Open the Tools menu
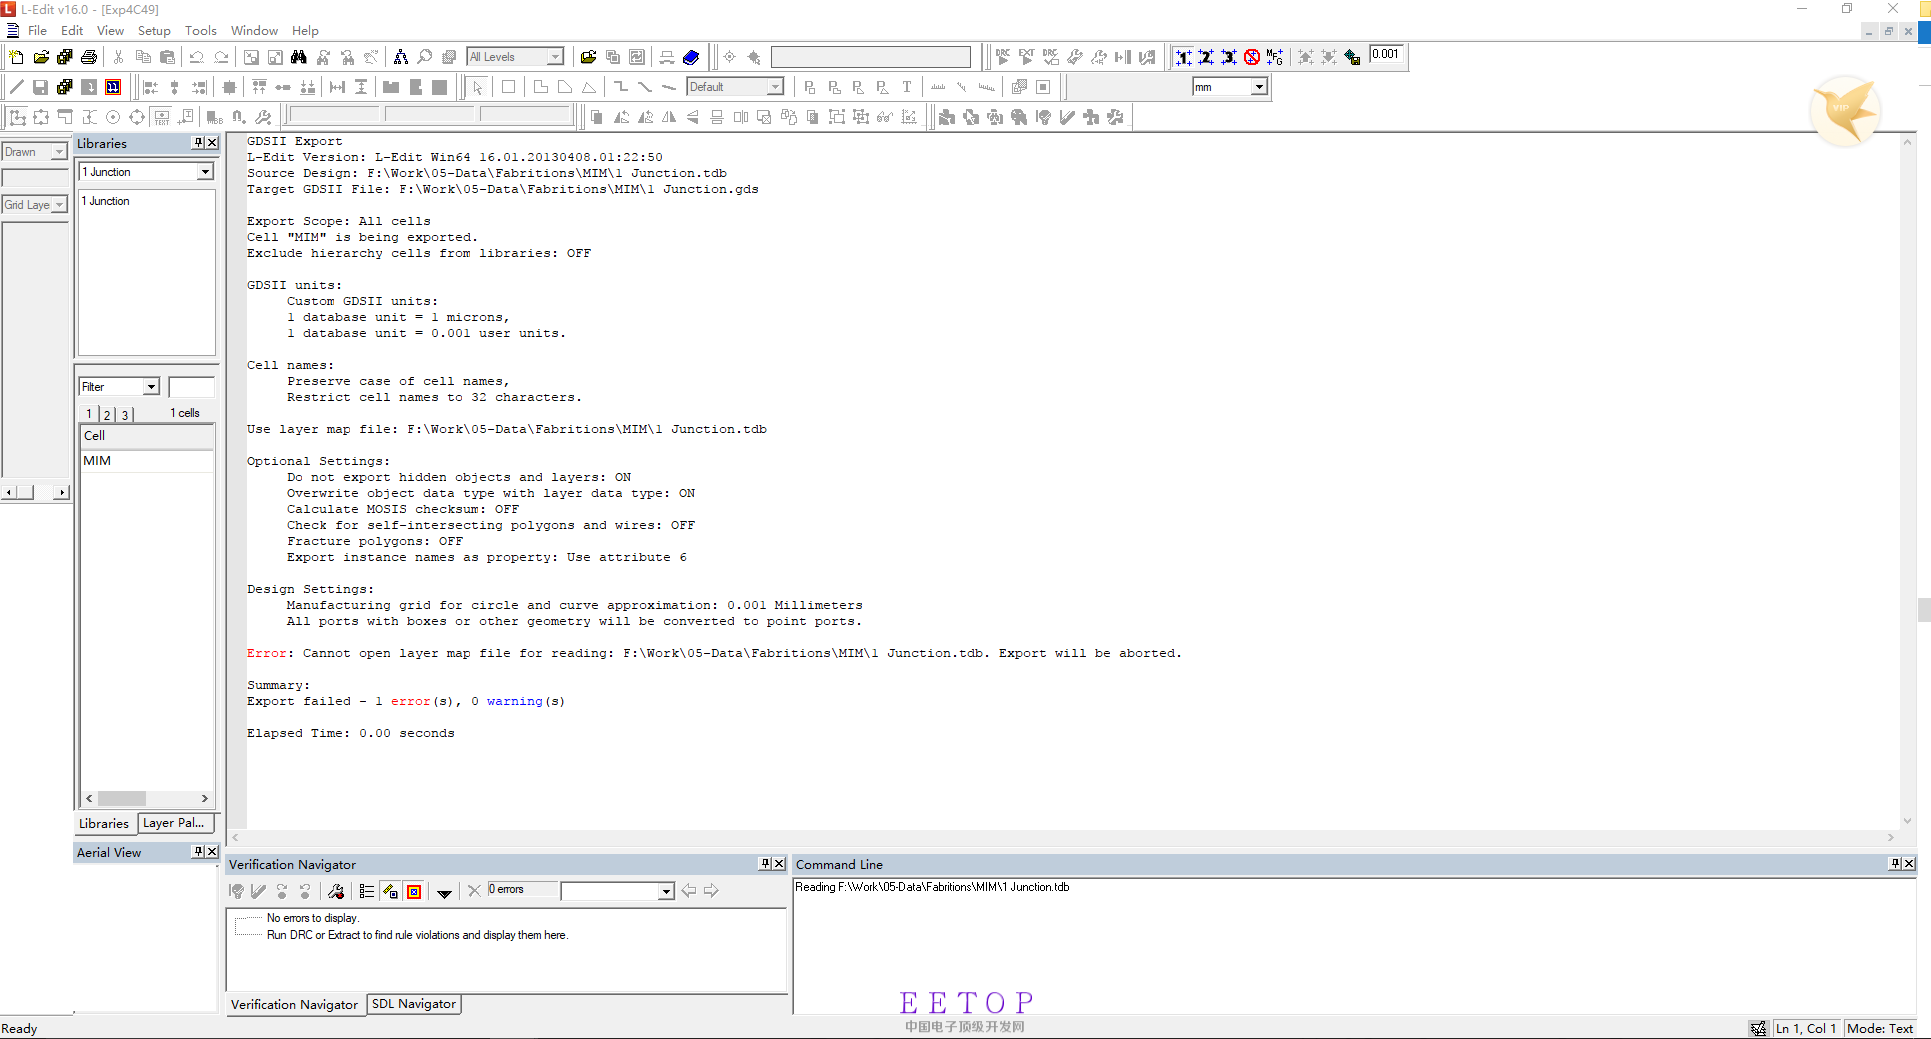Viewport: 1931px width, 1039px height. pyautogui.click(x=201, y=31)
